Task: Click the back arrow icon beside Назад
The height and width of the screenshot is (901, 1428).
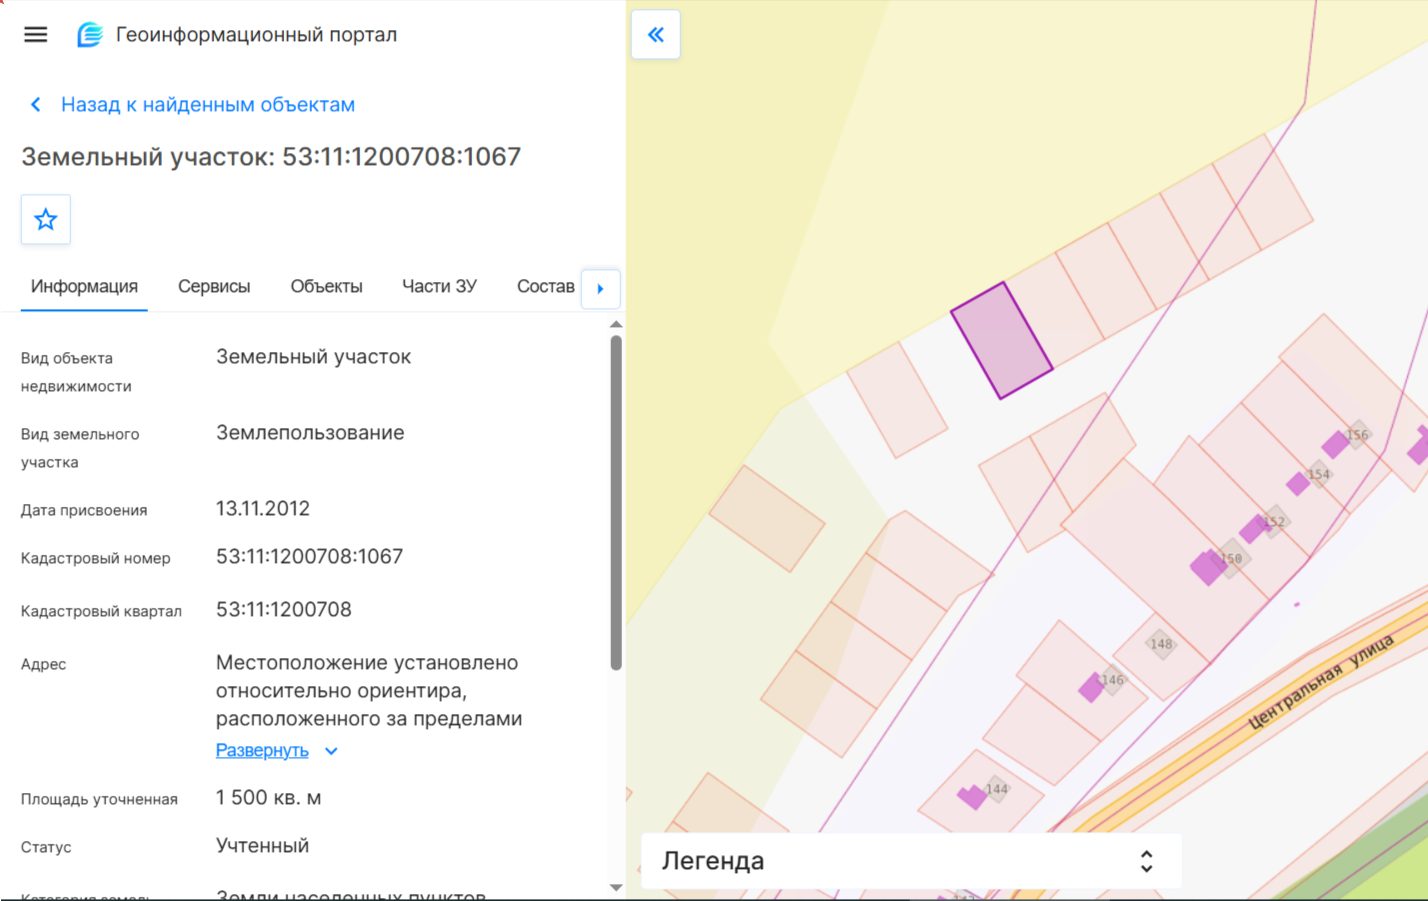Action: (x=36, y=105)
